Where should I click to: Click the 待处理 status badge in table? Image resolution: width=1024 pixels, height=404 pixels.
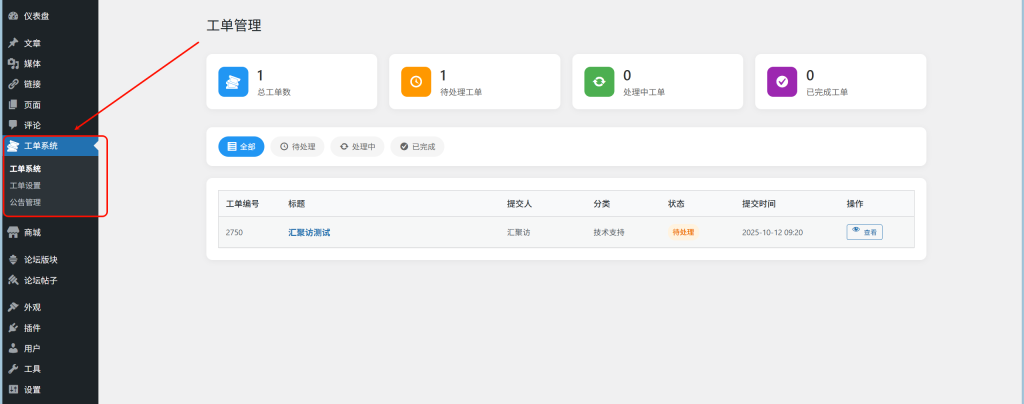tap(684, 232)
